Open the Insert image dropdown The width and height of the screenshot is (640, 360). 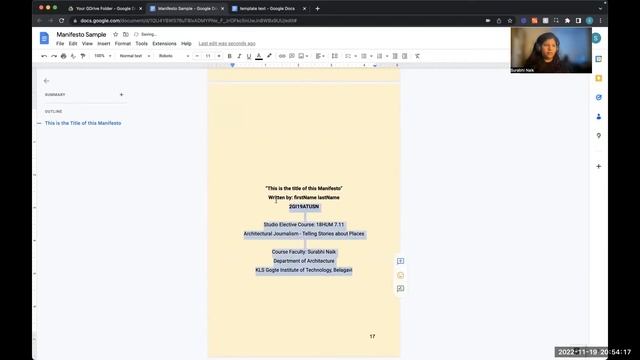click(x=304, y=56)
